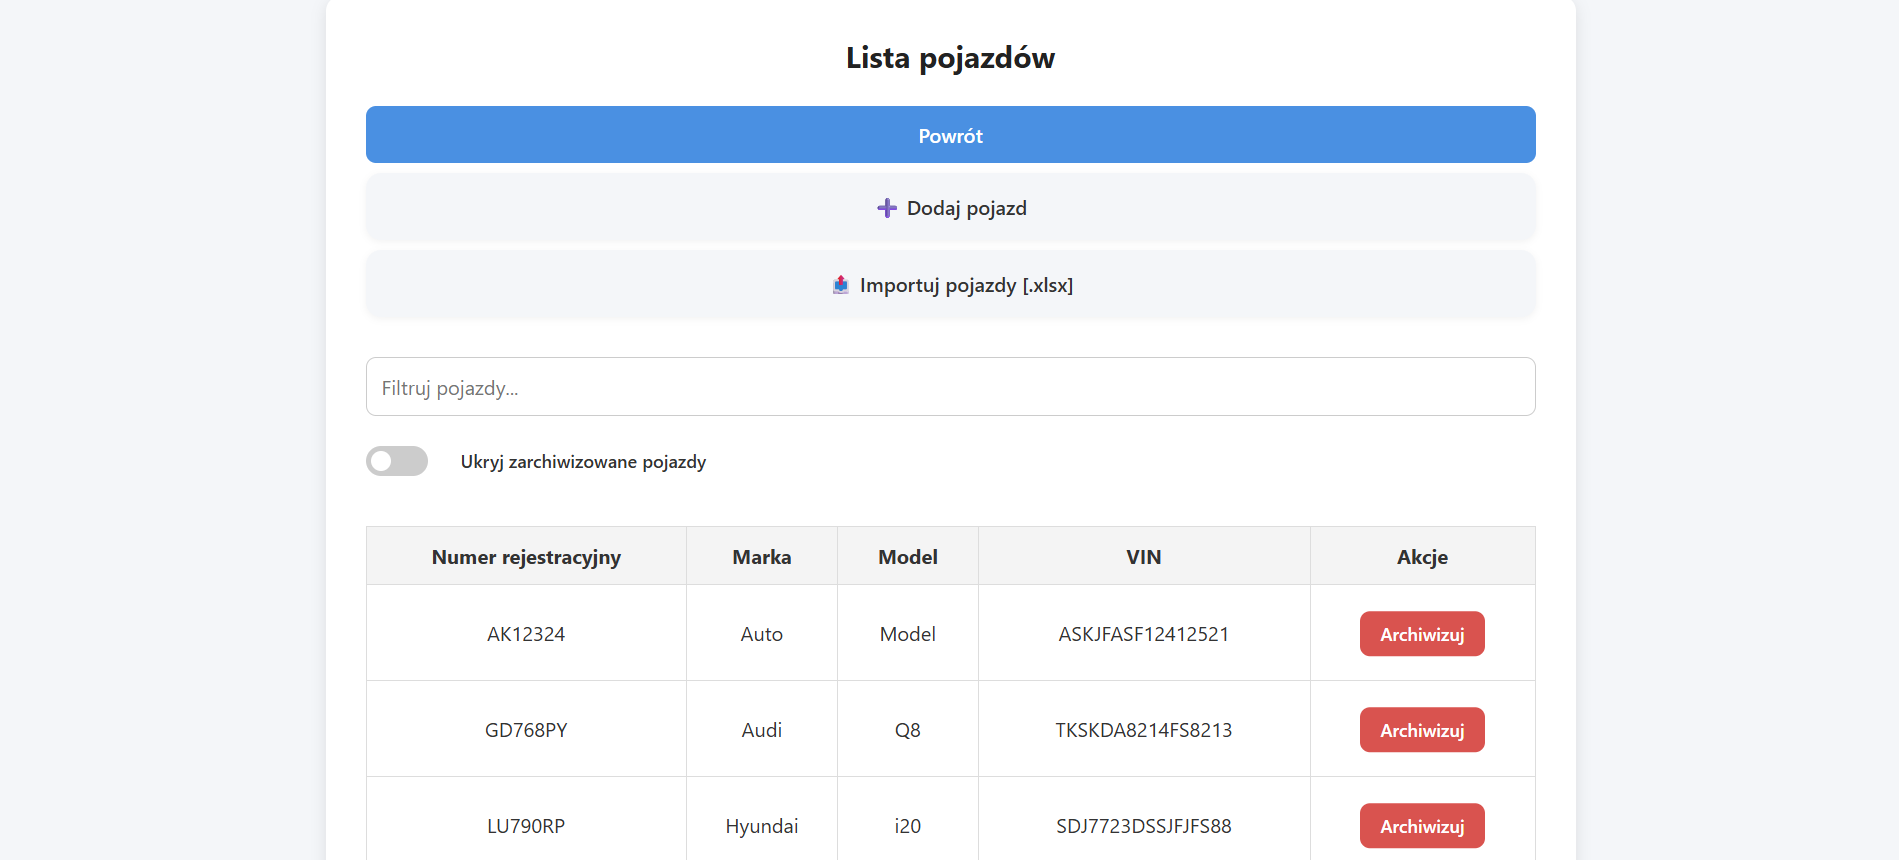Click the Numer rejestracyjny column header
1899x860 pixels.
point(526,557)
